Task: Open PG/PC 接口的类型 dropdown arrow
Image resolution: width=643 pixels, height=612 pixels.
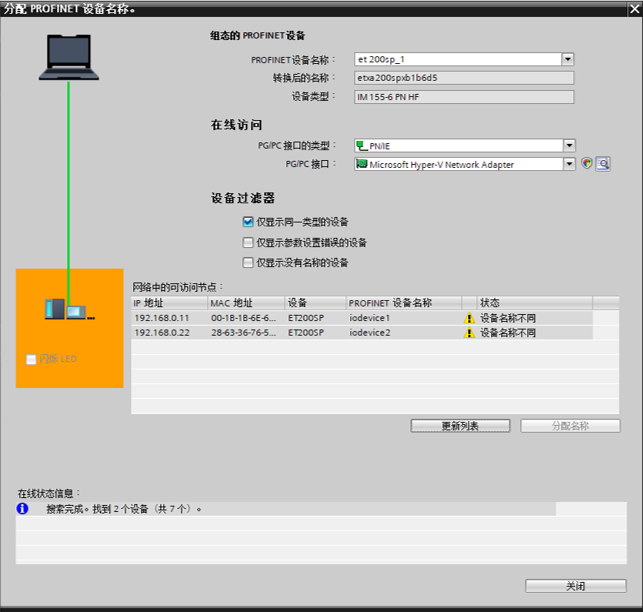Action: (x=569, y=145)
